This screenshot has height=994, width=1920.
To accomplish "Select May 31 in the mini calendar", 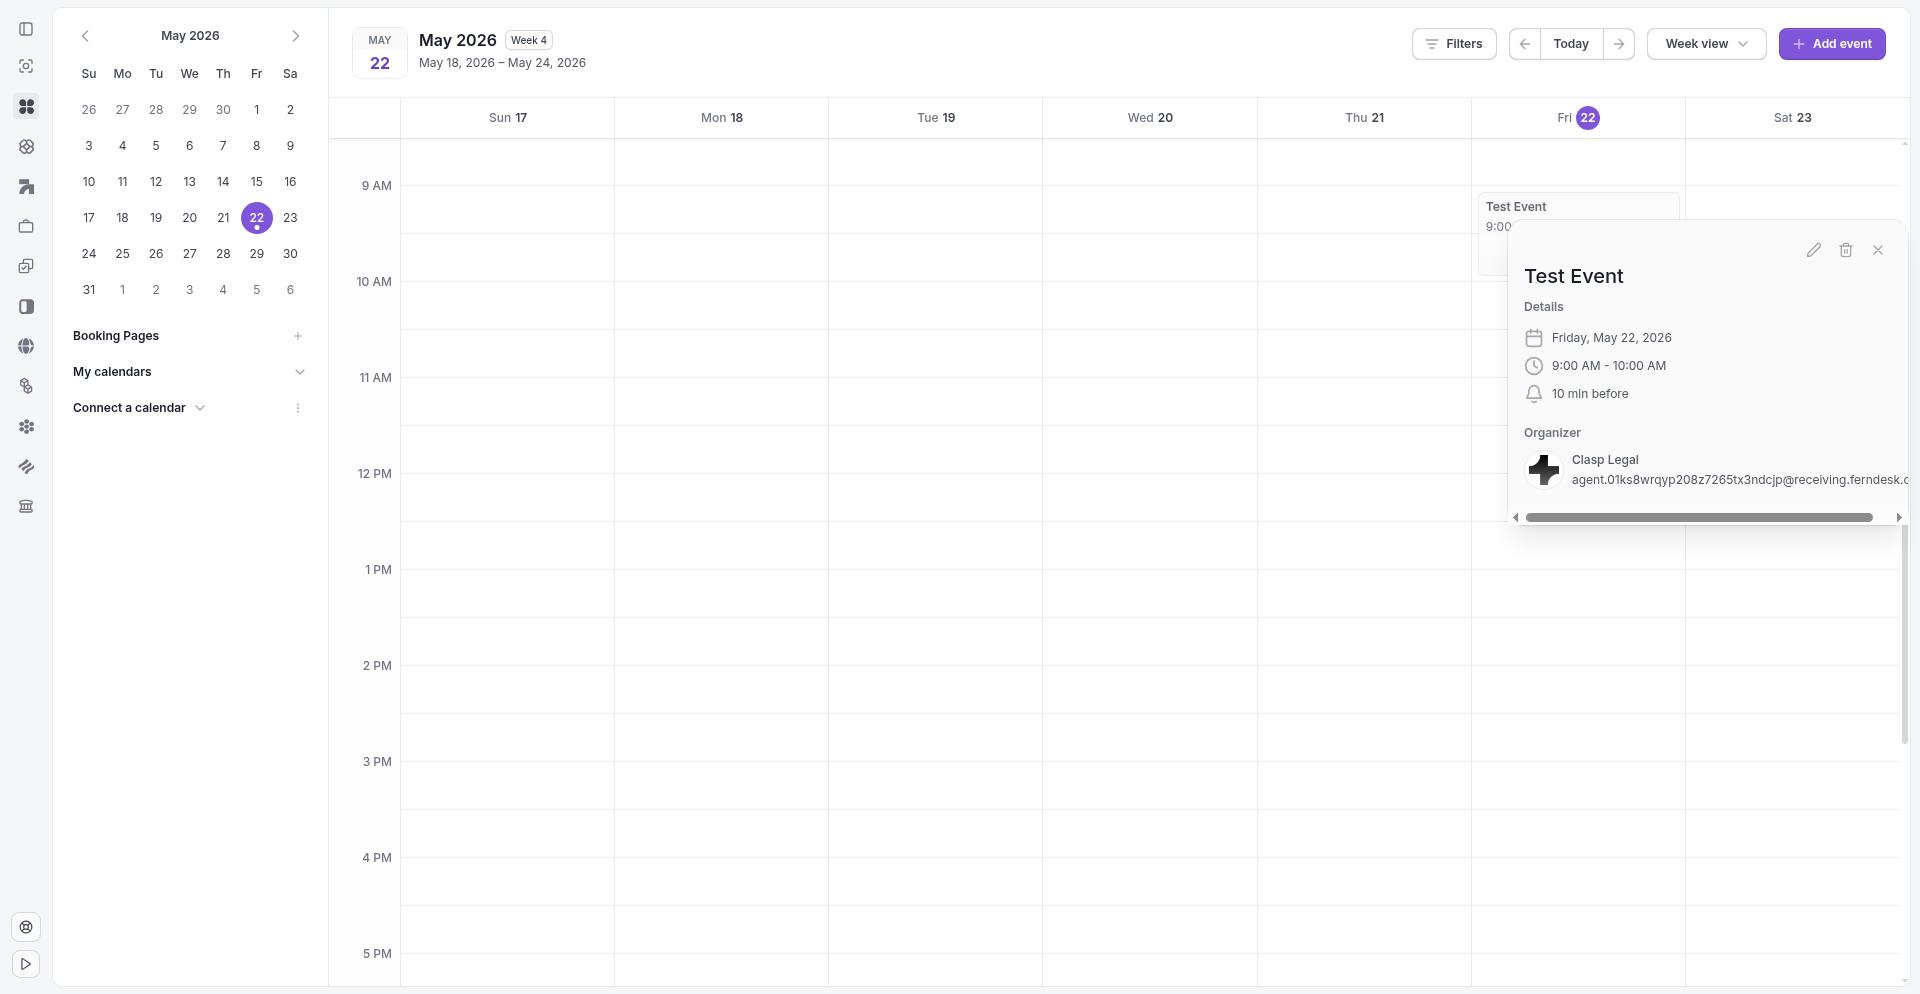I will point(89,290).
